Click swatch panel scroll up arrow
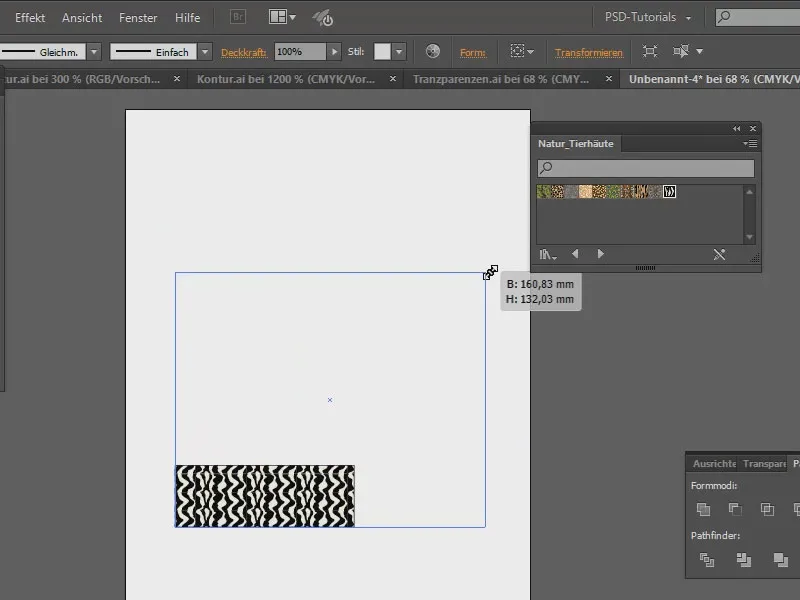Viewport: 800px width, 600px height. pos(749,192)
